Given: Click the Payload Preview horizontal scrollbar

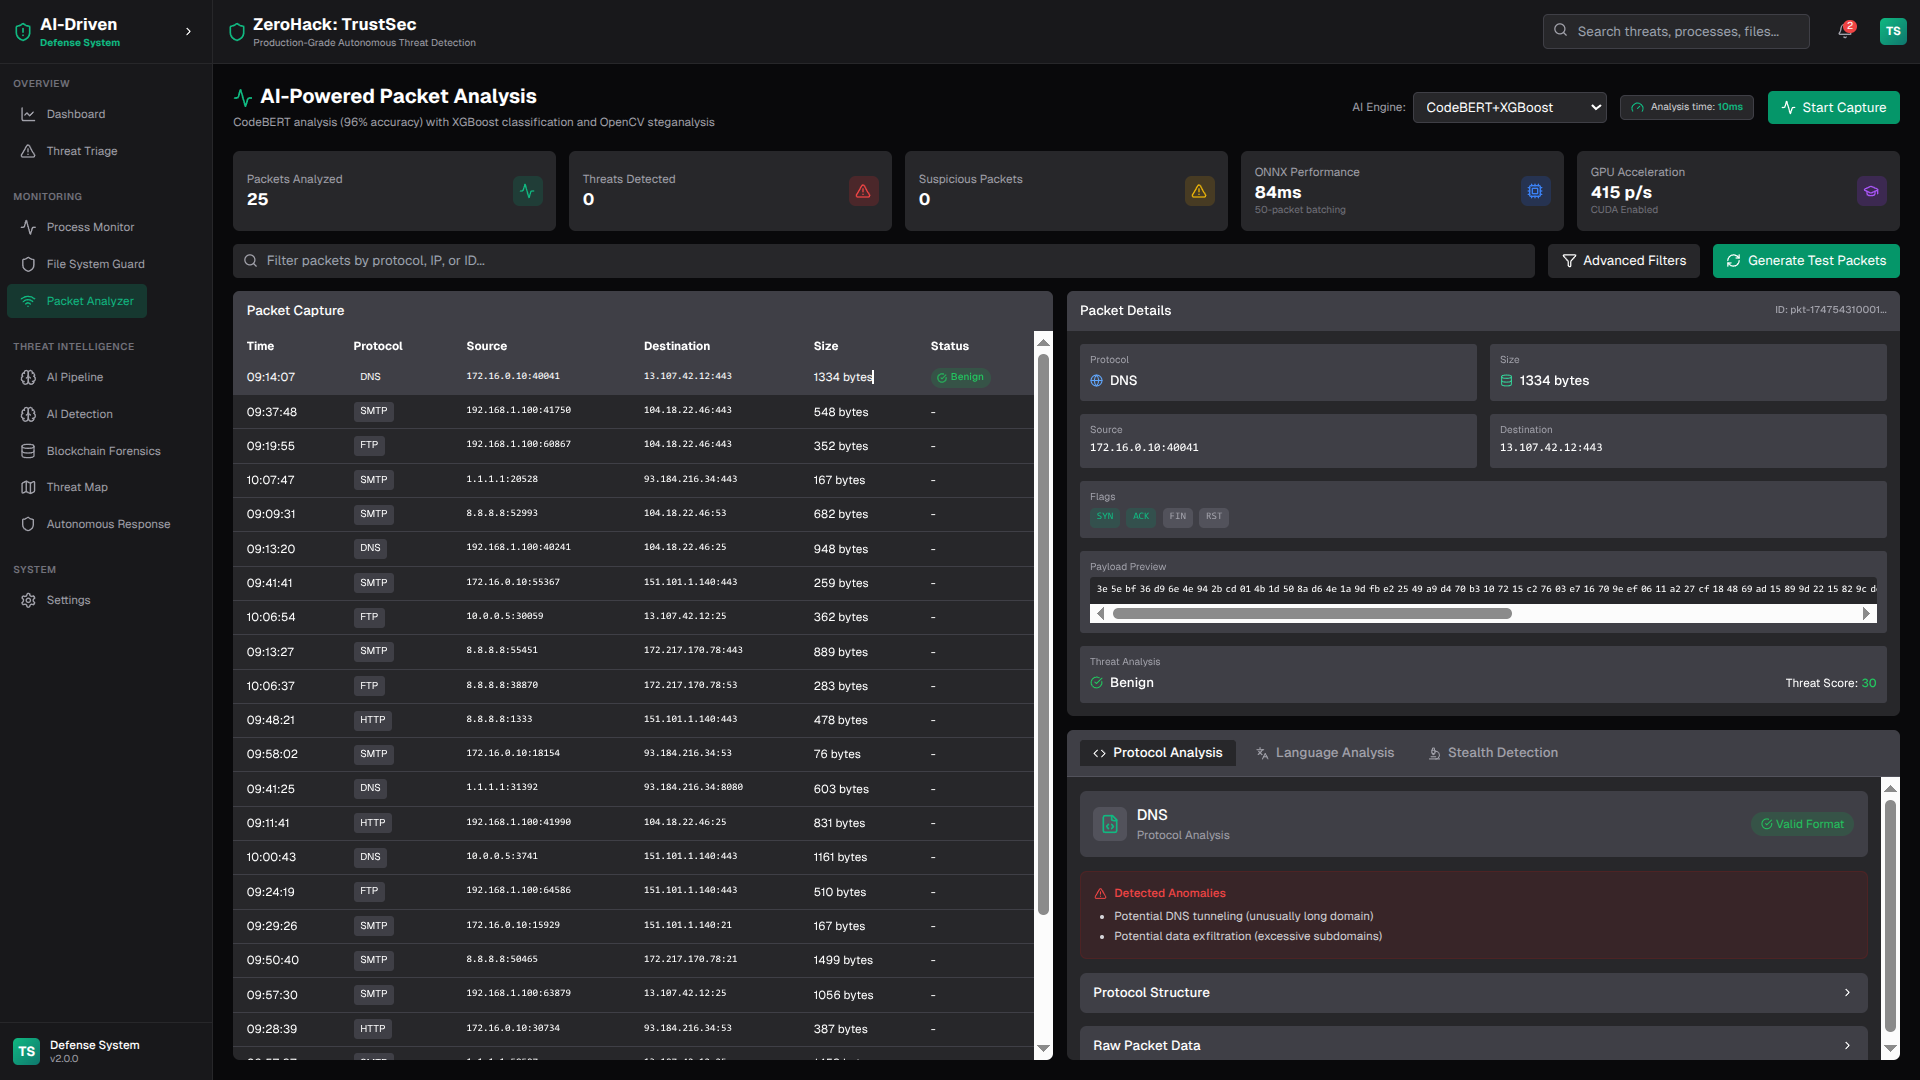Looking at the screenshot, I should click(x=1312, y=614).
